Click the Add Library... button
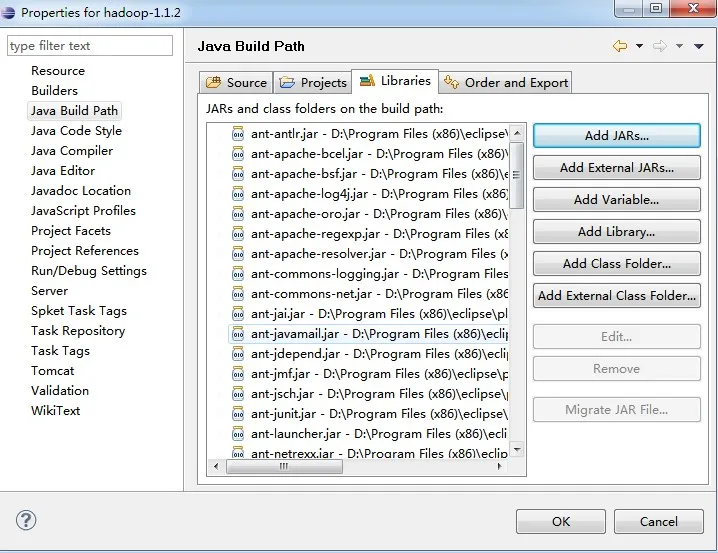Viewport: 718px width, 553px height. pyautogui.click(x=617, y=232)
